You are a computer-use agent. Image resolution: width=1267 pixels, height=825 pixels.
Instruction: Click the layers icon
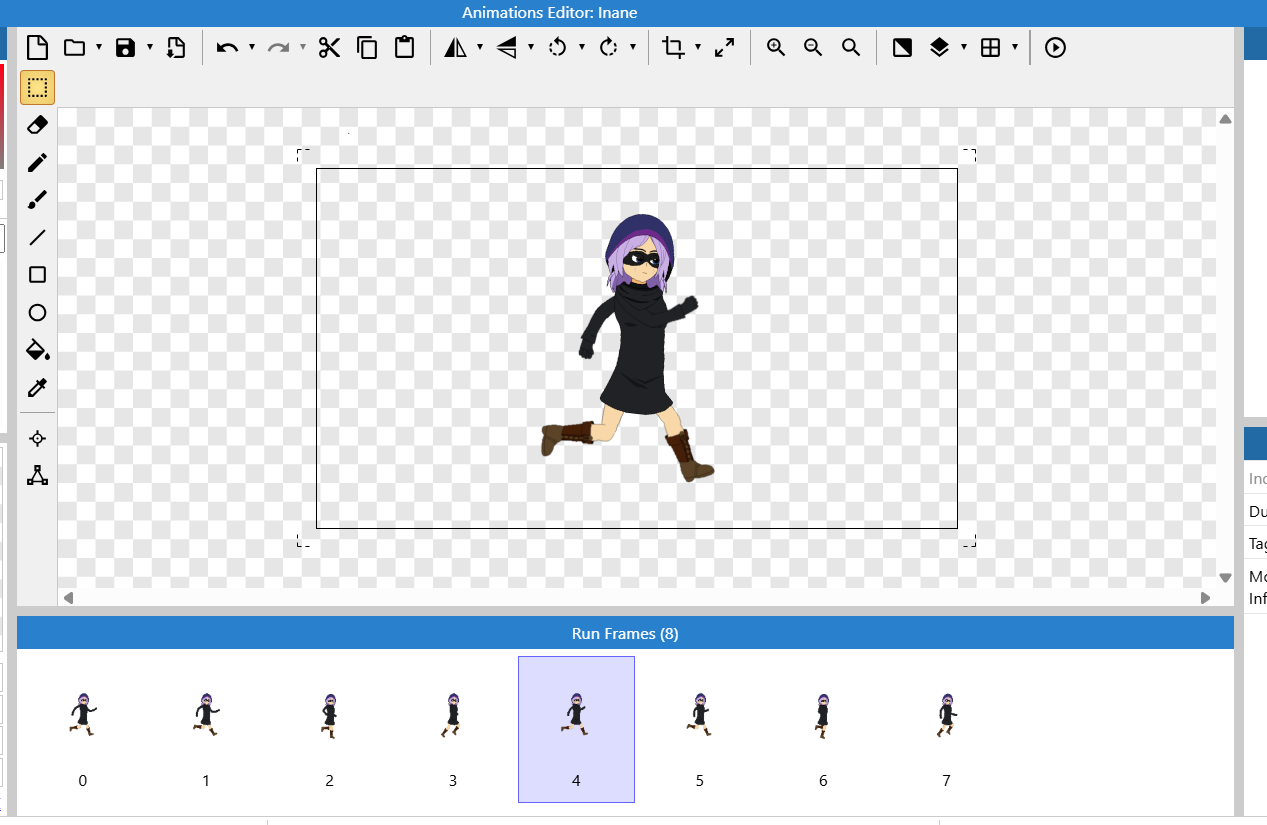(939, 47)
